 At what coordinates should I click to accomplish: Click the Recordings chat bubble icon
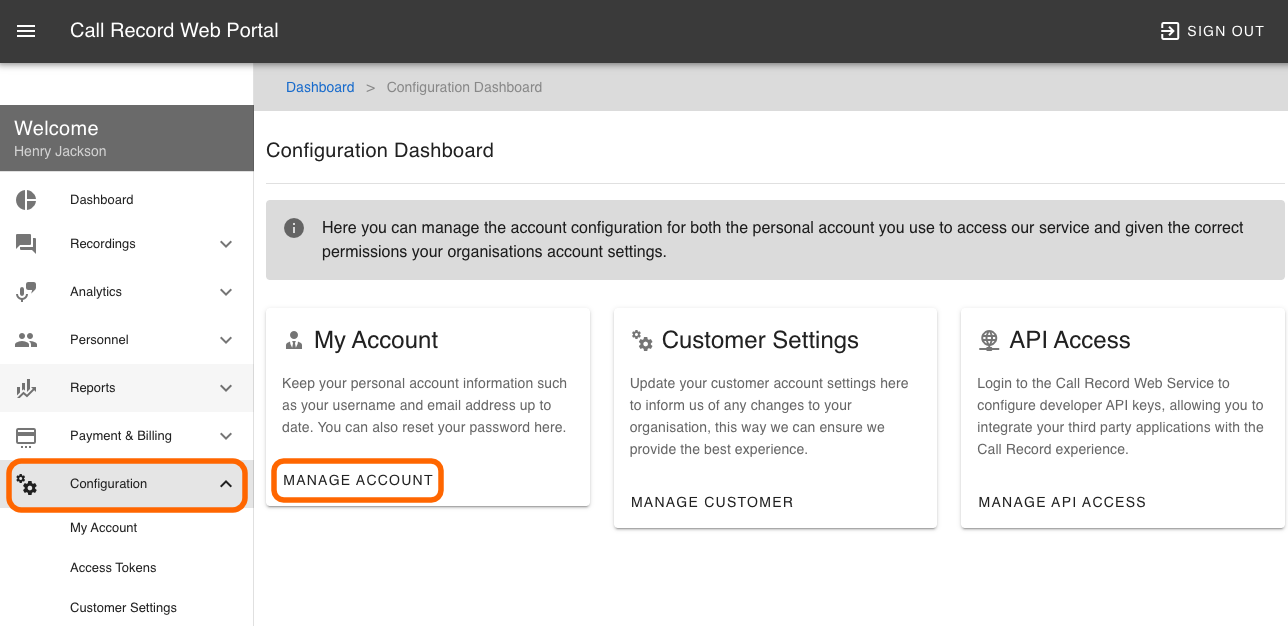coord(26,244)
